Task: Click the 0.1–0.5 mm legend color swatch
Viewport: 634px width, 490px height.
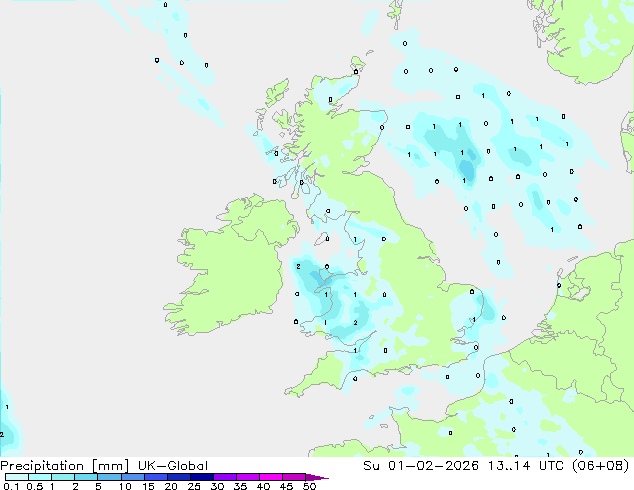Action: coord(17,477)
